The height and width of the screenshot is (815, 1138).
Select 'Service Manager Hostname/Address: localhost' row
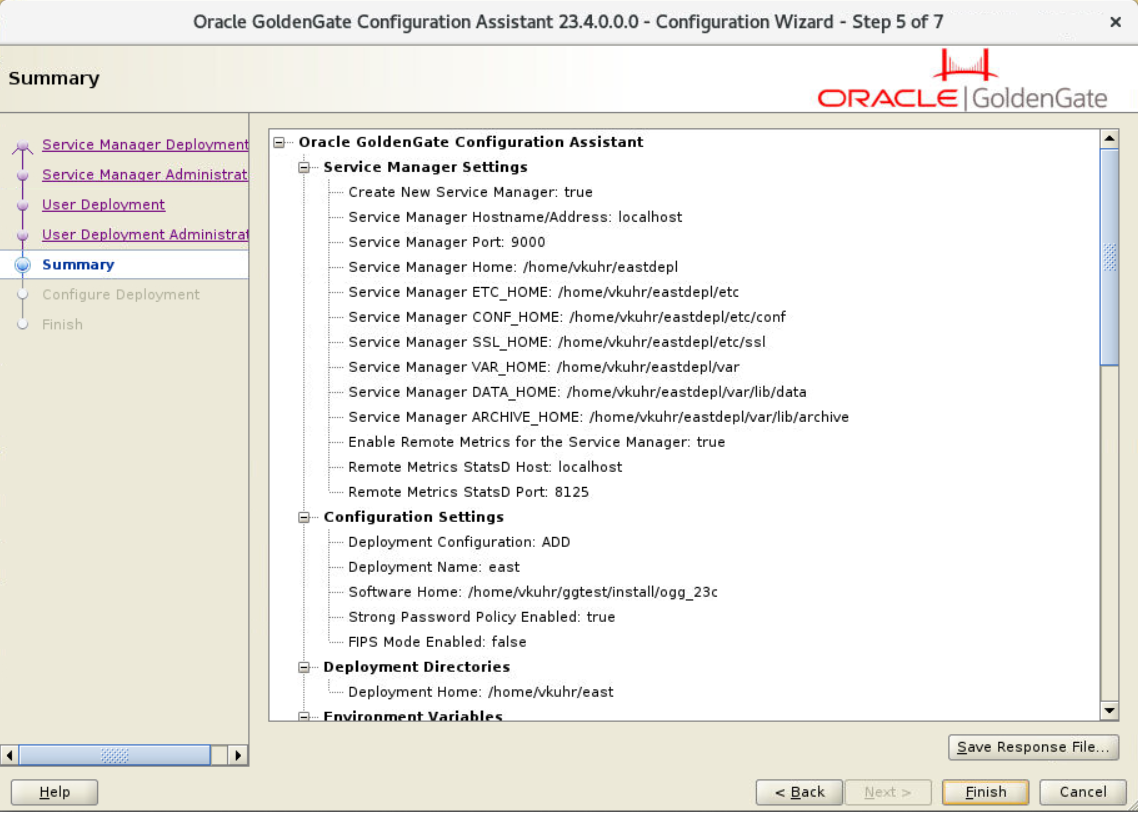coord(515,217)
